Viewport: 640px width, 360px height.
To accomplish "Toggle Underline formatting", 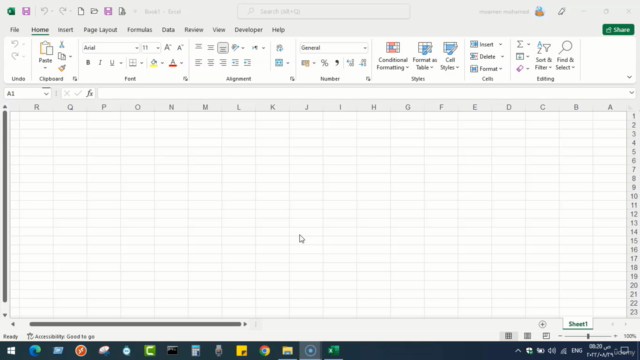I will point(112,63).
